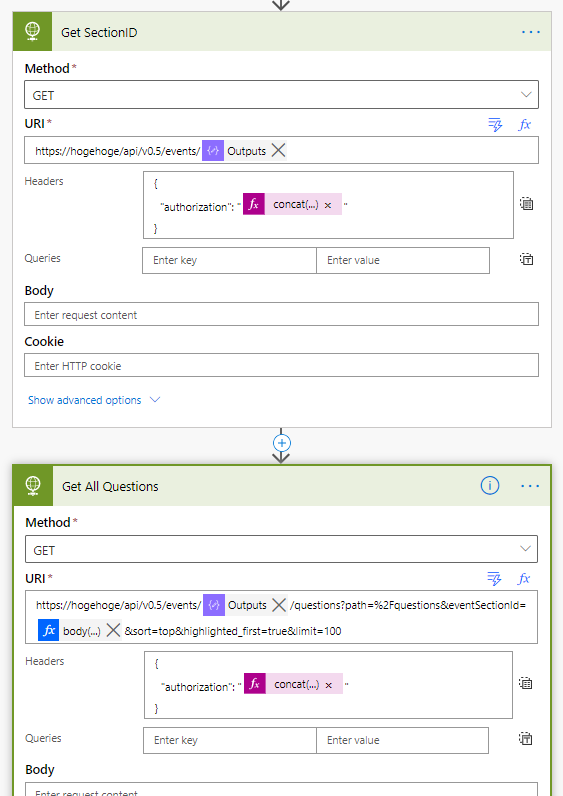This screenshot has width=563, height=796.
Task: Switch Get SectionID queries to text mode
Action: (x=526, y=259)
